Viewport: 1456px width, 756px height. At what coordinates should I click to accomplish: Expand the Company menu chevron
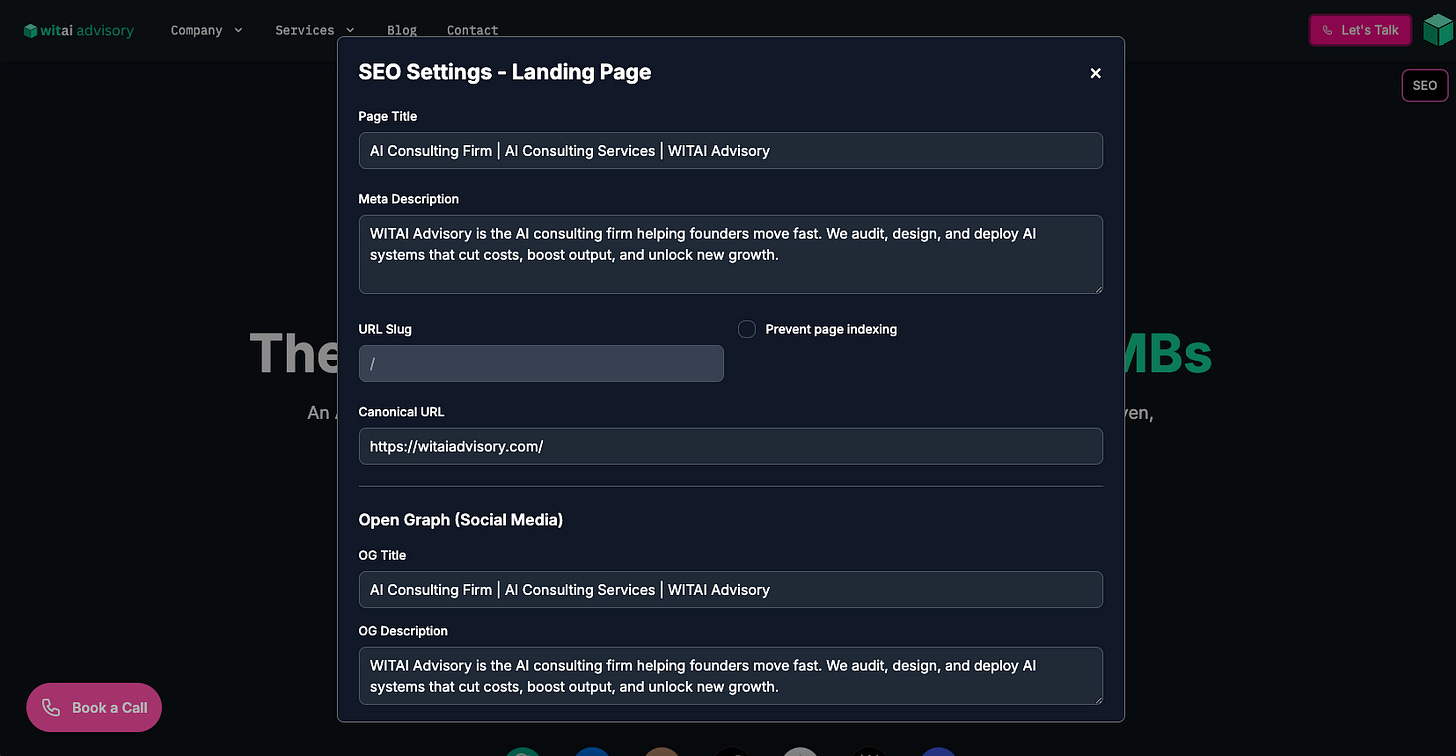[x=238, y=30]
